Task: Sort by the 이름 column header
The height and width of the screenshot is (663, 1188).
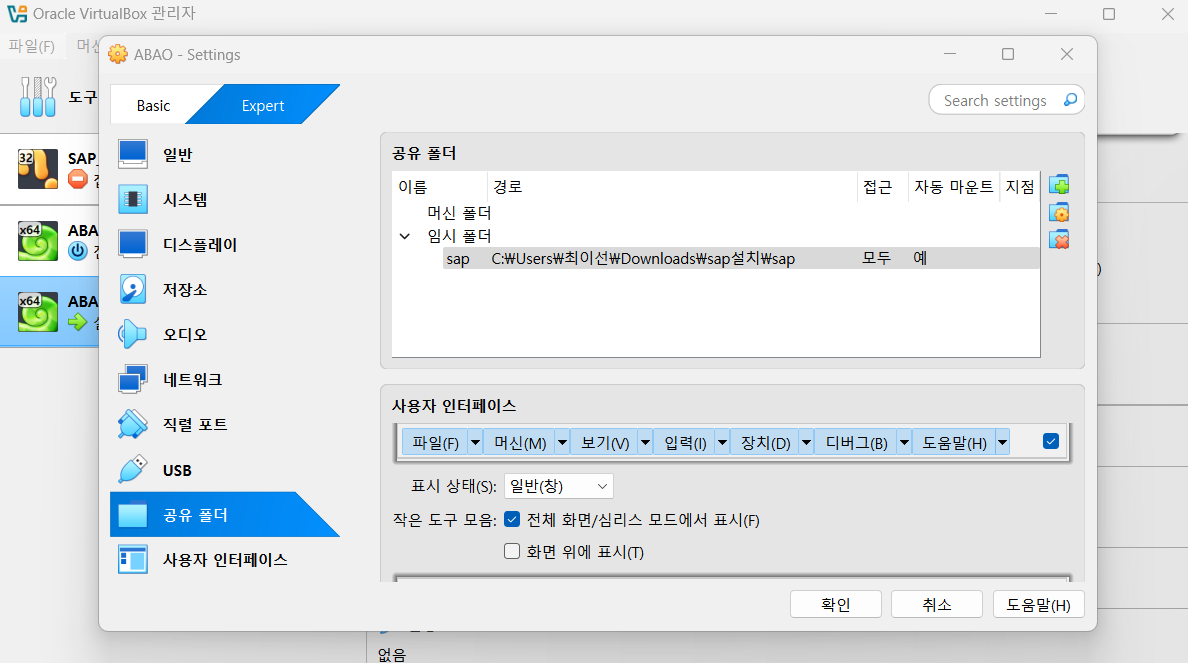Action: tap(440, 186)
